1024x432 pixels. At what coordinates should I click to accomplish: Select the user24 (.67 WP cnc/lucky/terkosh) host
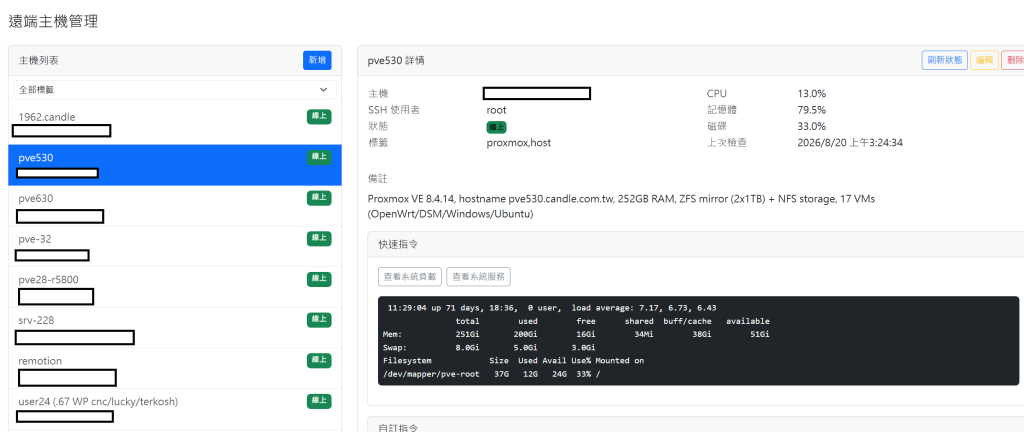point(174,409)
